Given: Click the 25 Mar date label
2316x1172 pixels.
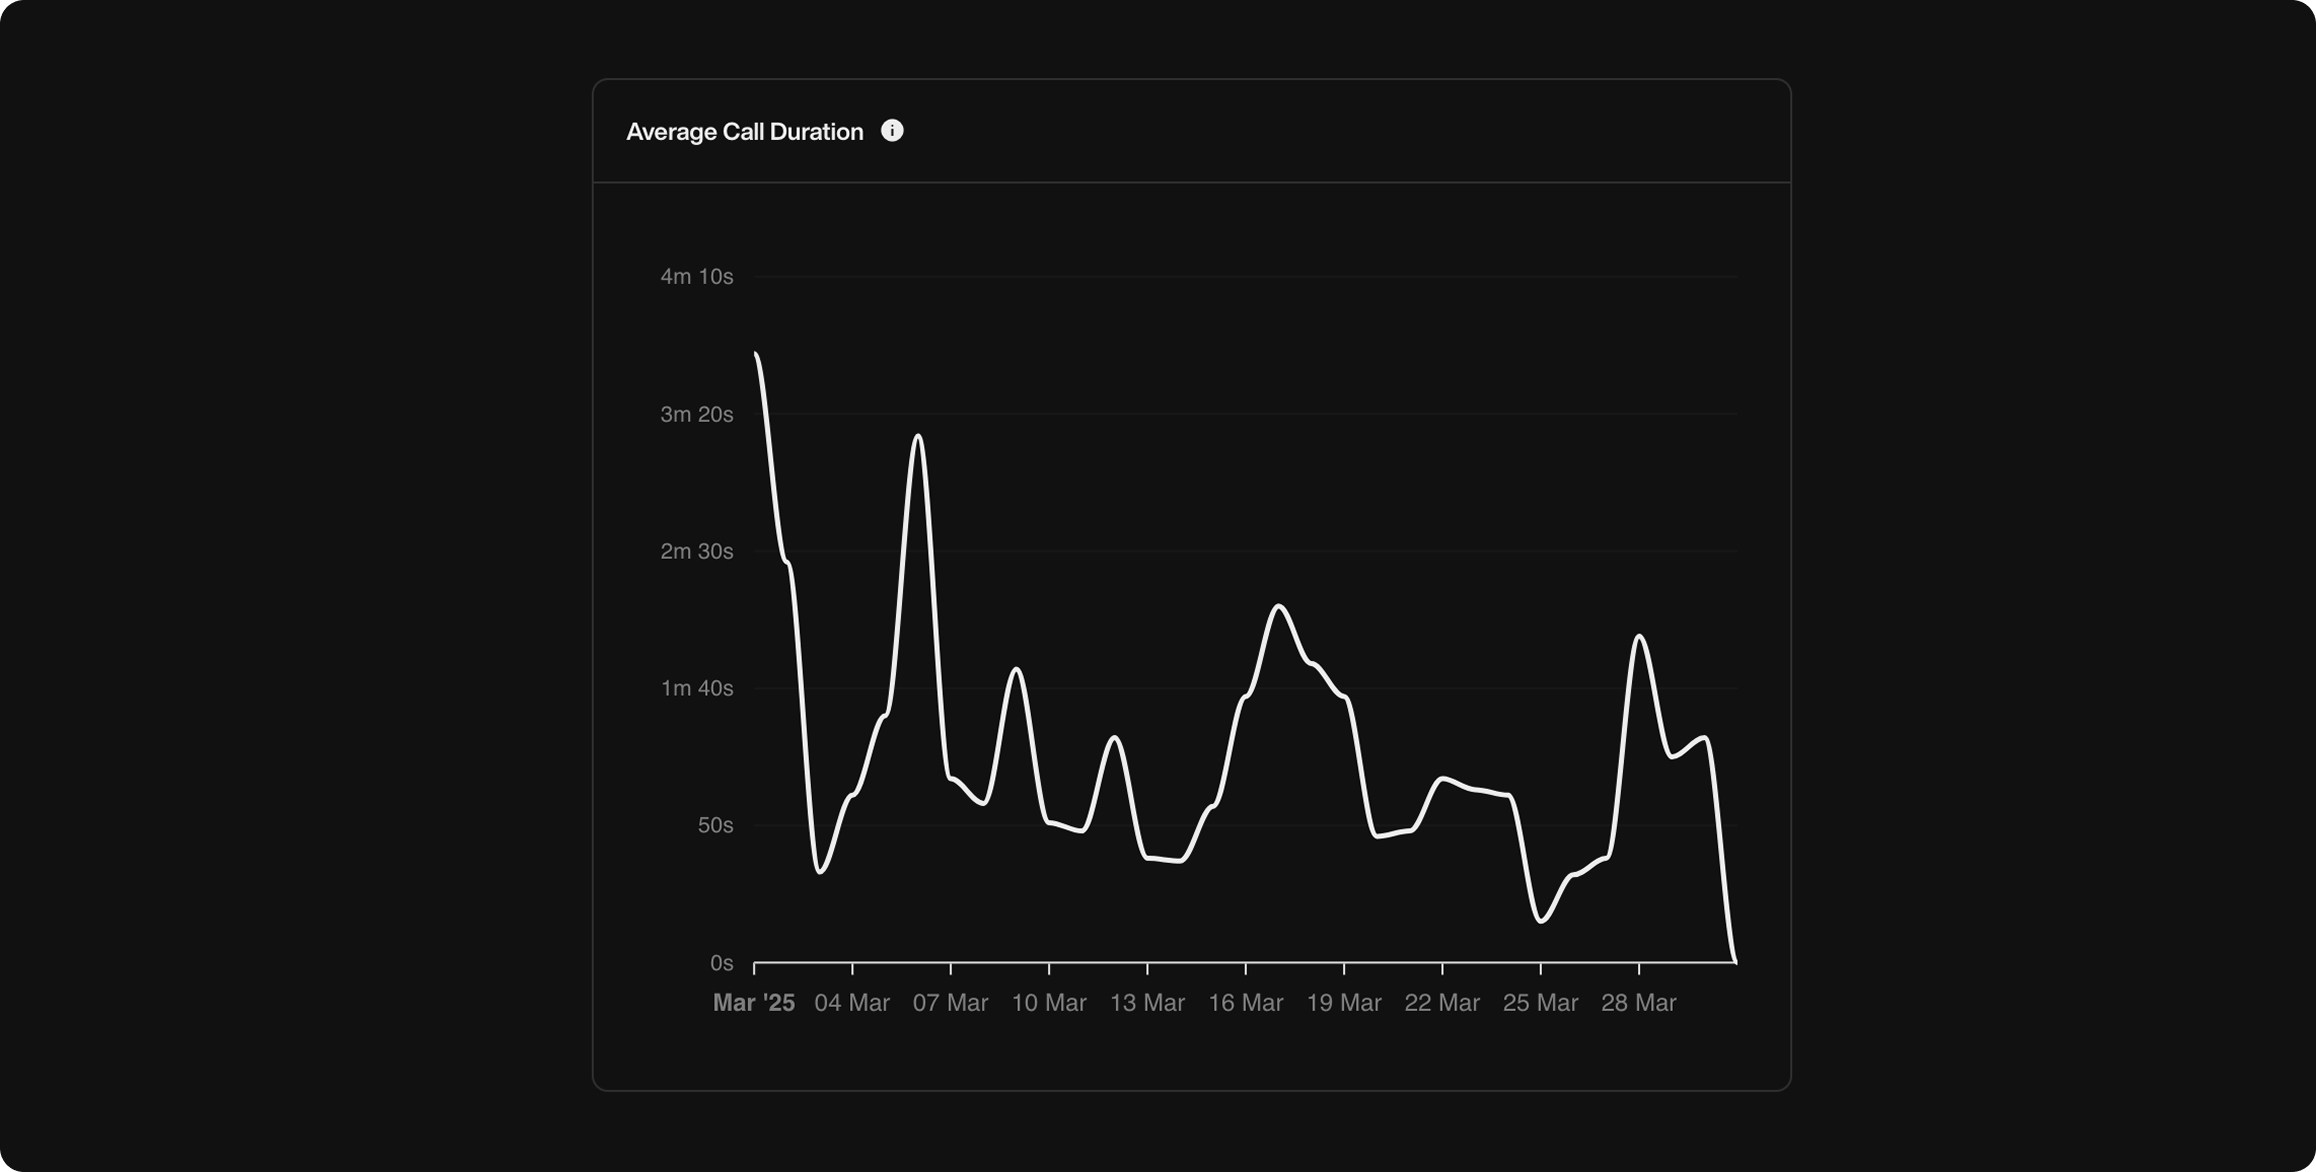Looking at the screenshot, I should point(1543,1002).
